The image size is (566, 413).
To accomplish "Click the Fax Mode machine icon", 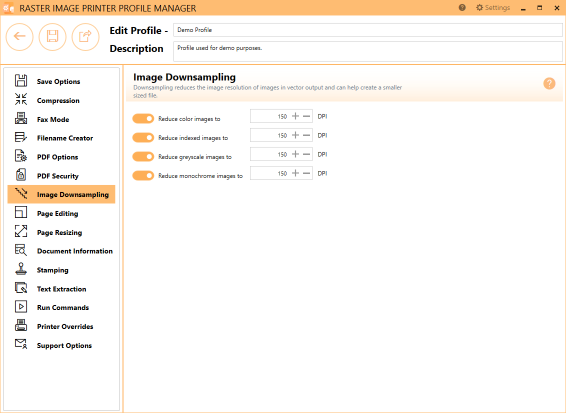I will tap(21, 118).
